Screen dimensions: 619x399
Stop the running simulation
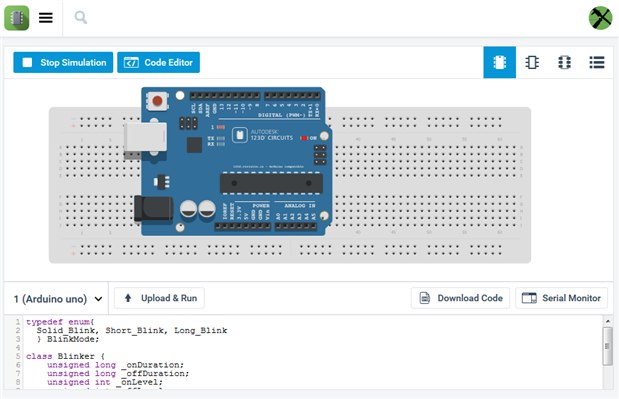point(63,62)
